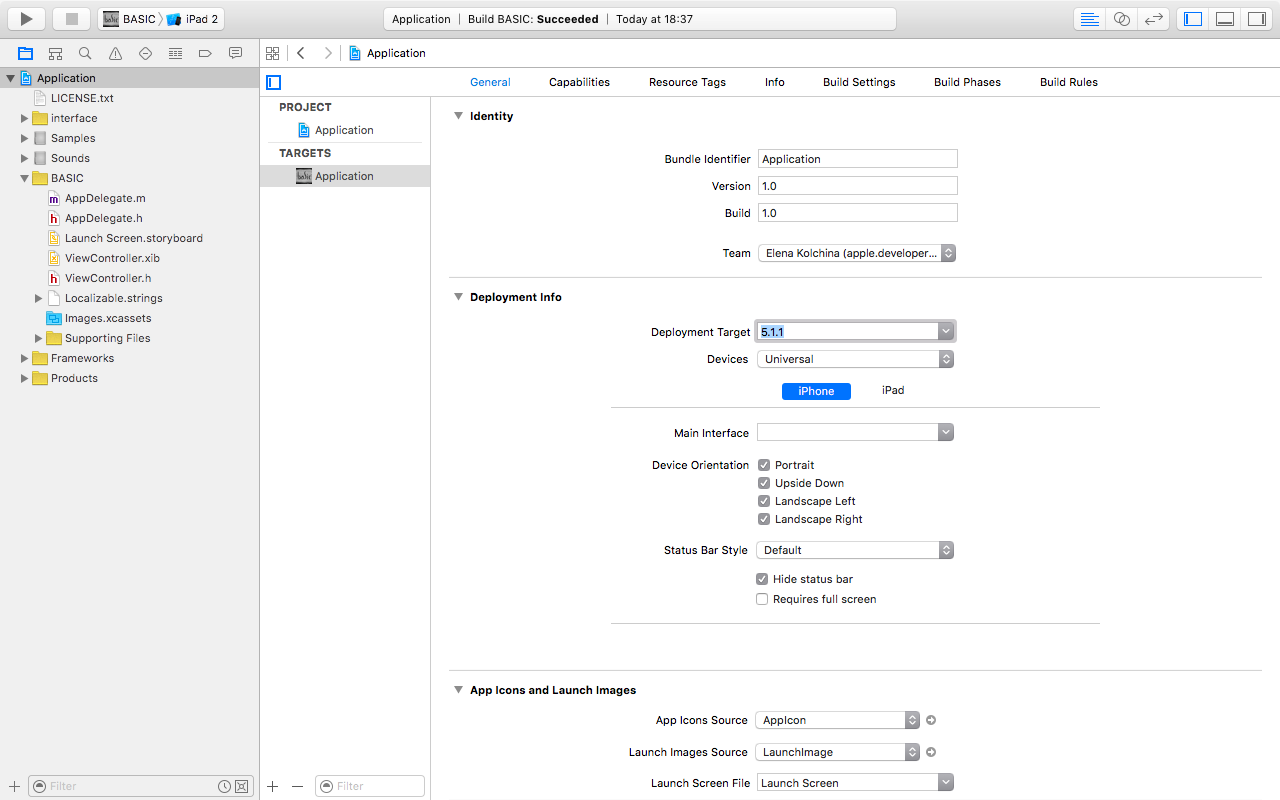Show the debug area
Screen dimensions: 1280x800
tap(1224, 19)
